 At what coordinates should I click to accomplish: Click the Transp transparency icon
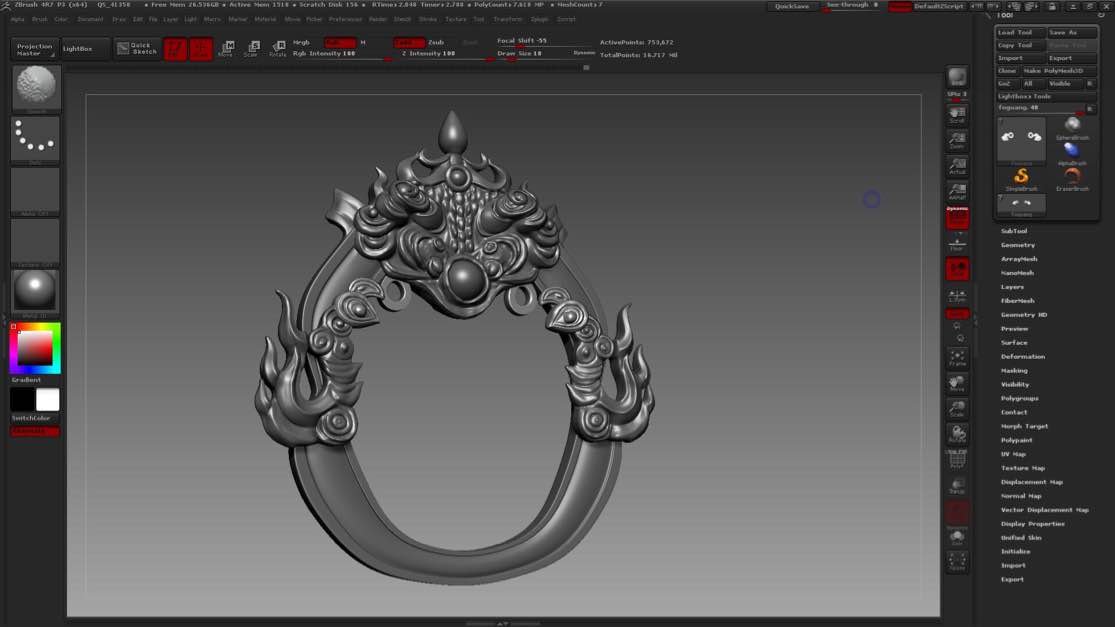tap(957, 486)
